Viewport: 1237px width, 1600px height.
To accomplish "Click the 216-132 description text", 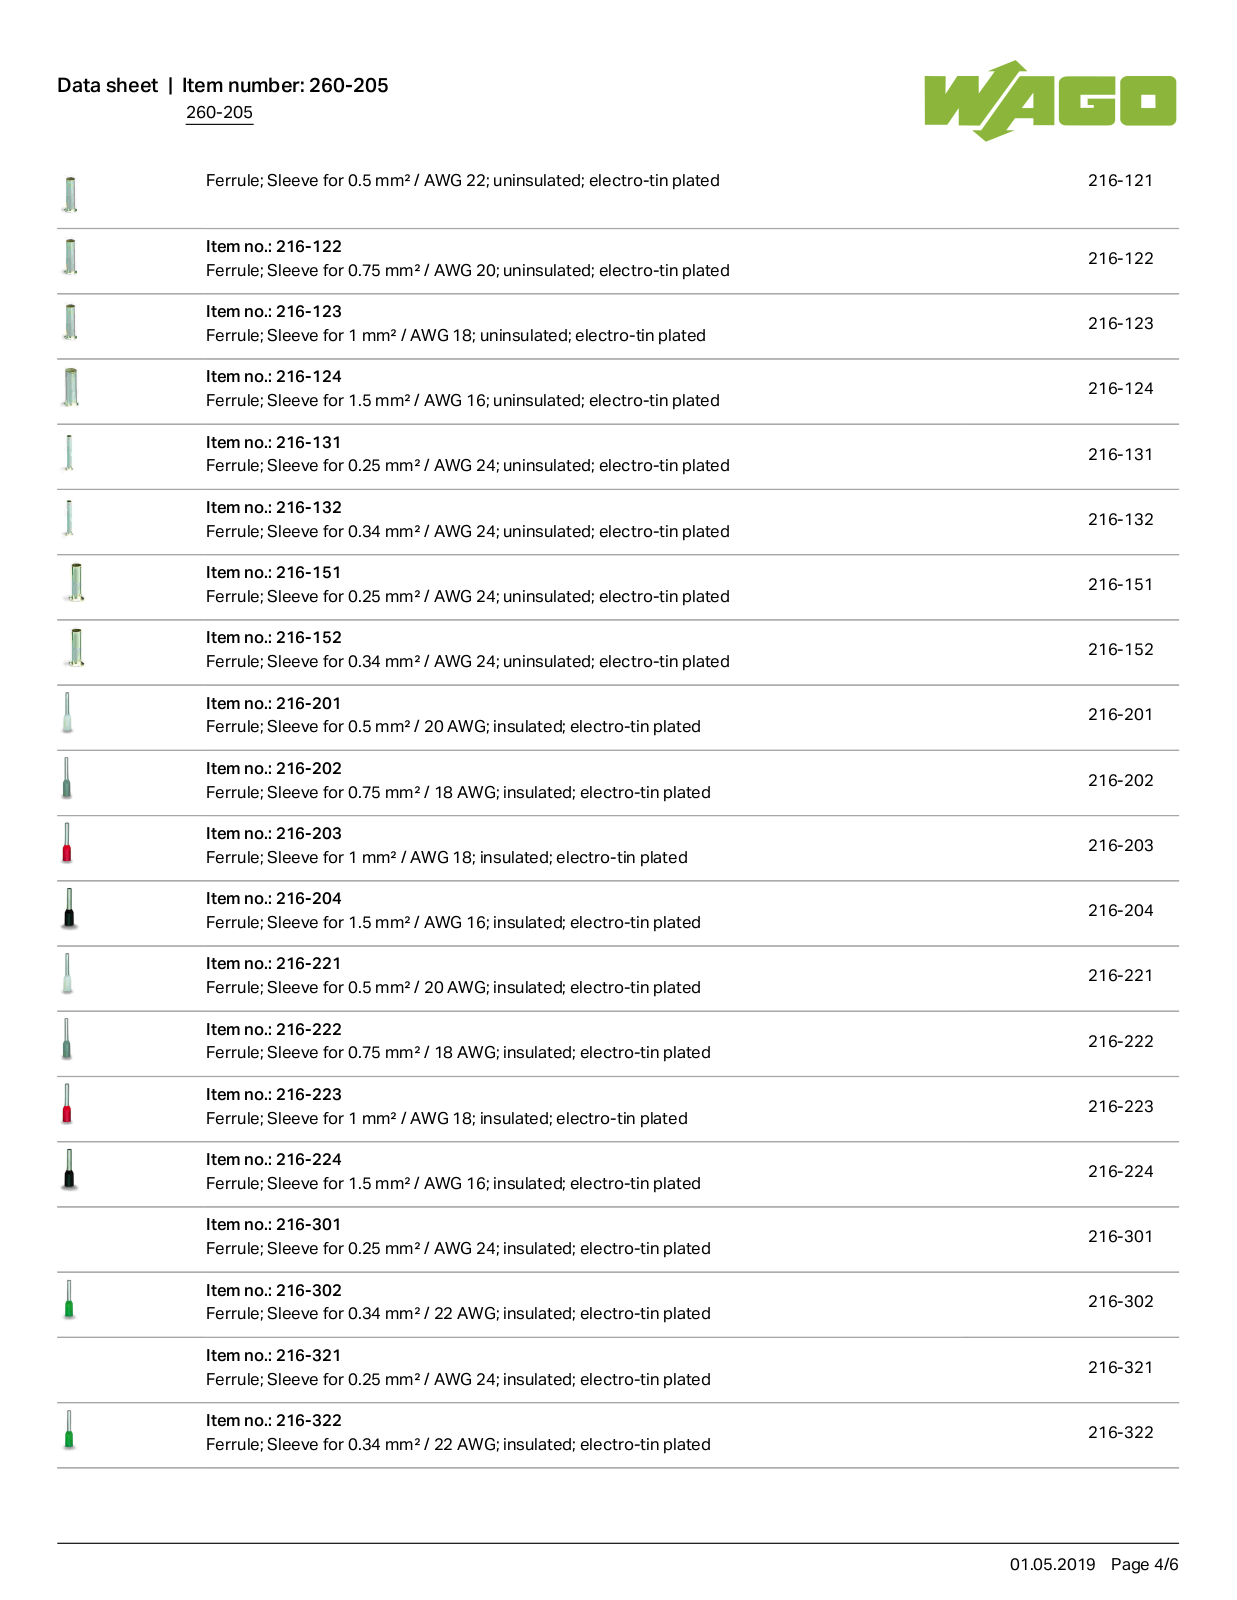I will (468, 531).
